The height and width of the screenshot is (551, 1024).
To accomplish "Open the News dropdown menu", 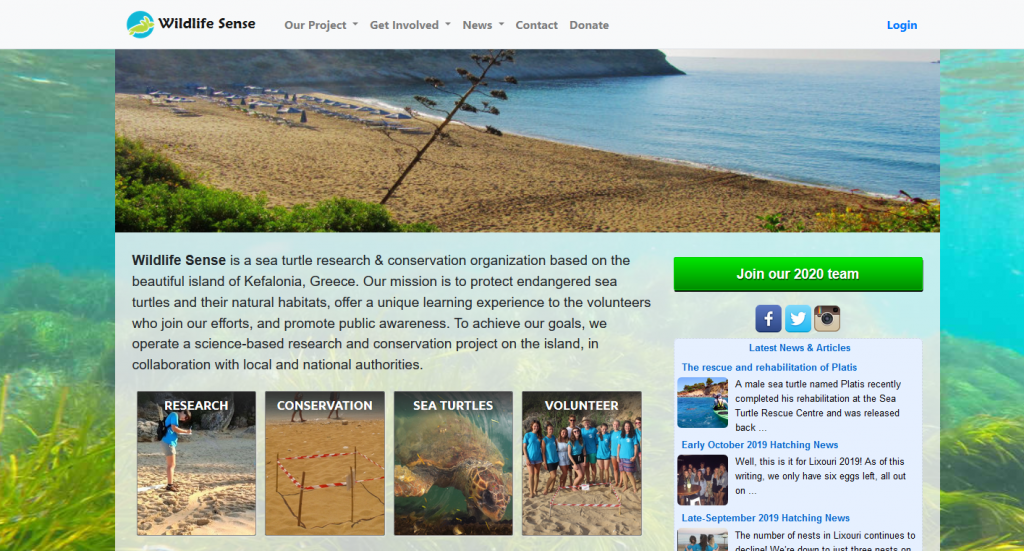I will coord(483,25).
